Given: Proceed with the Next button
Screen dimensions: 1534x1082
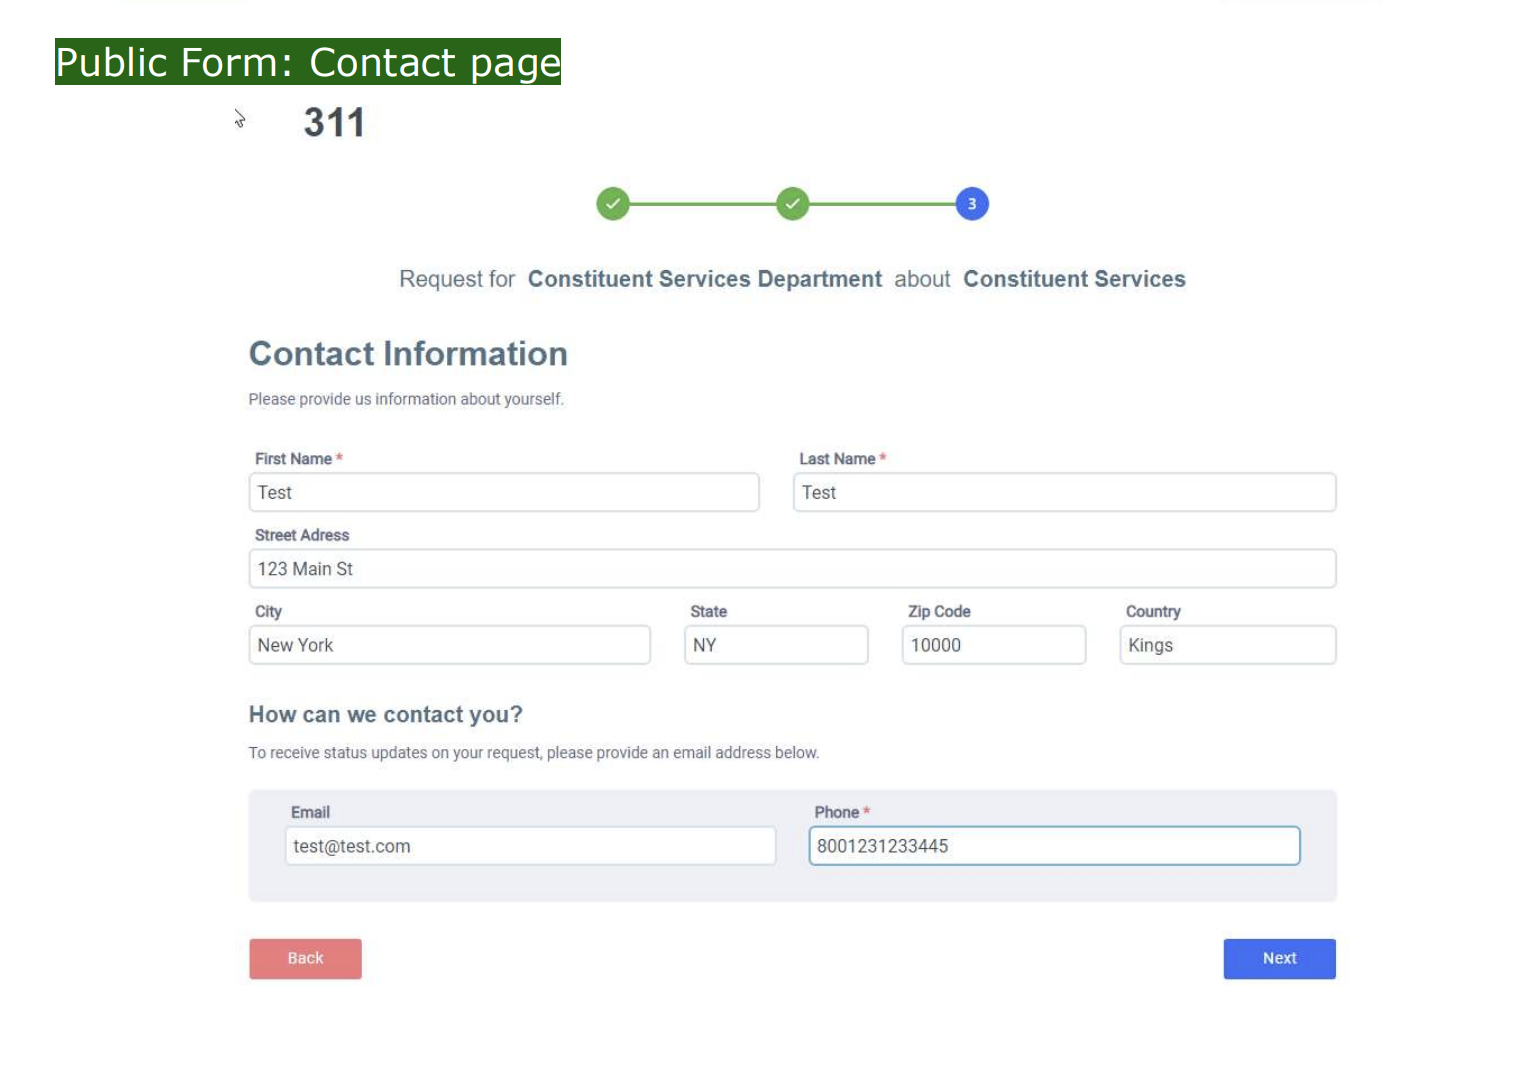Looking at the screenshot, I should (x=1279, y=959).
